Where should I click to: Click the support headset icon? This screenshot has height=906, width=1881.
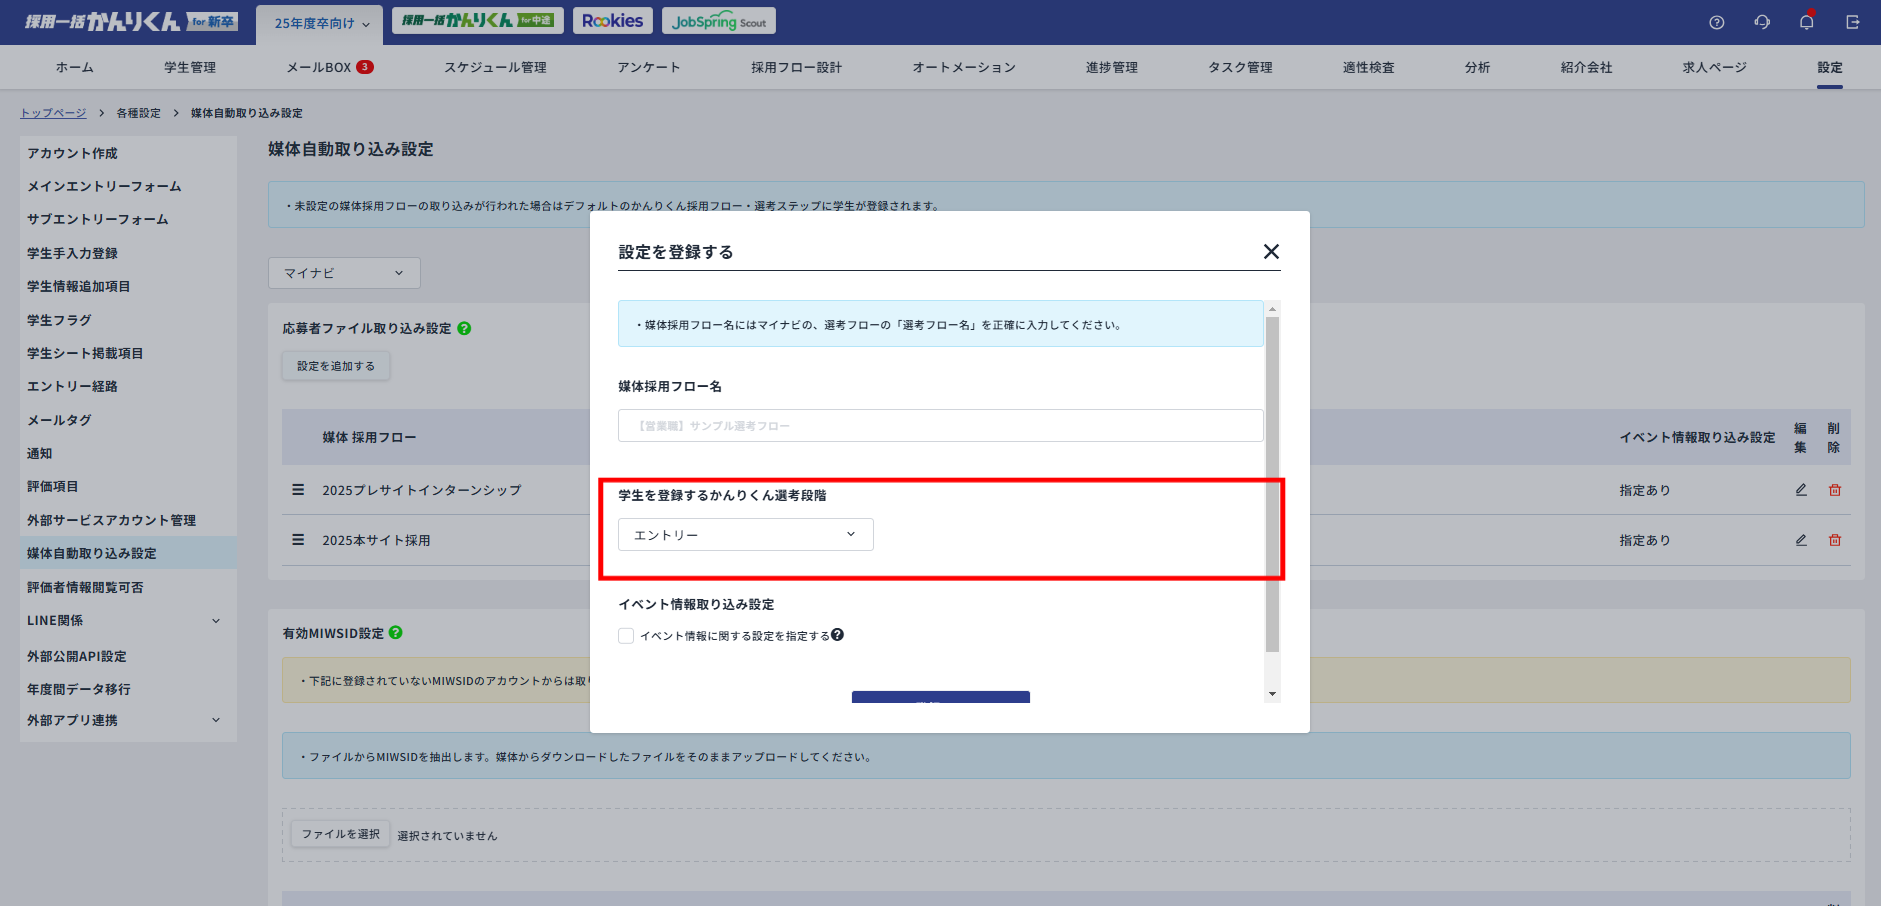pos(1762,20)
